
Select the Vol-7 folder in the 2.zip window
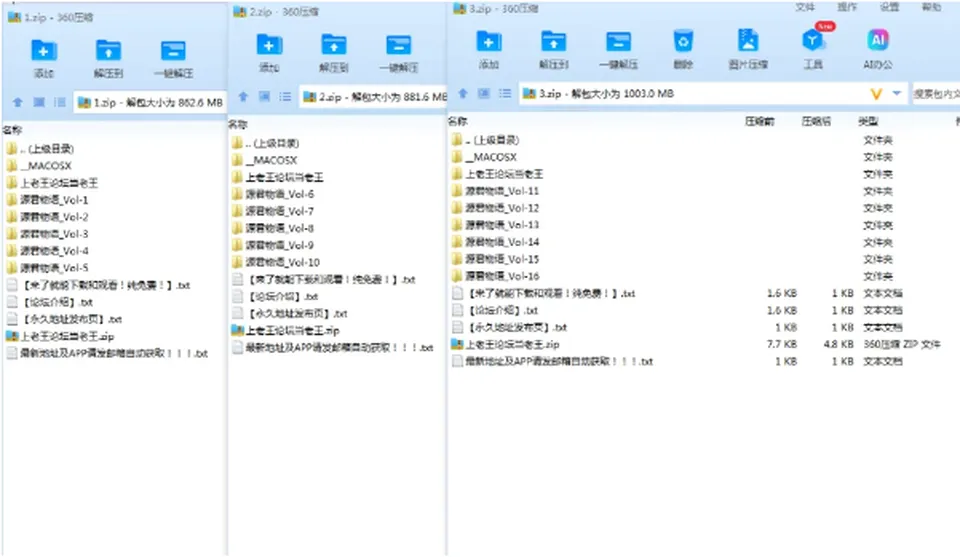pyautogui.click(x=273, y=212)
